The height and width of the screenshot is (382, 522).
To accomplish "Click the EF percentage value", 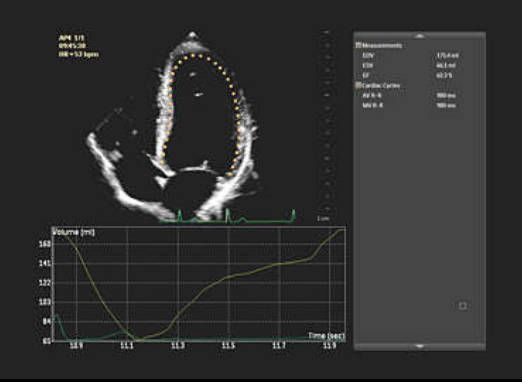I will click(x=444, y=75).
